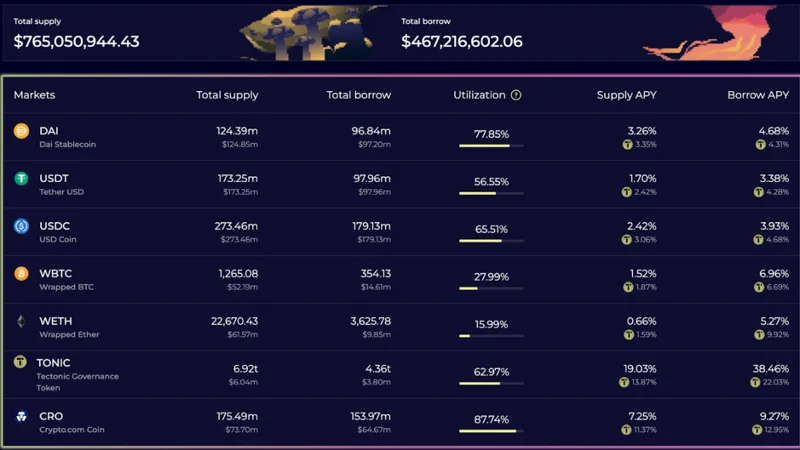Screen dimensions: 800x450
Task: Click DAI utilization bar under 77.85%
Action: pyautogui.click(x=491, y=146)
